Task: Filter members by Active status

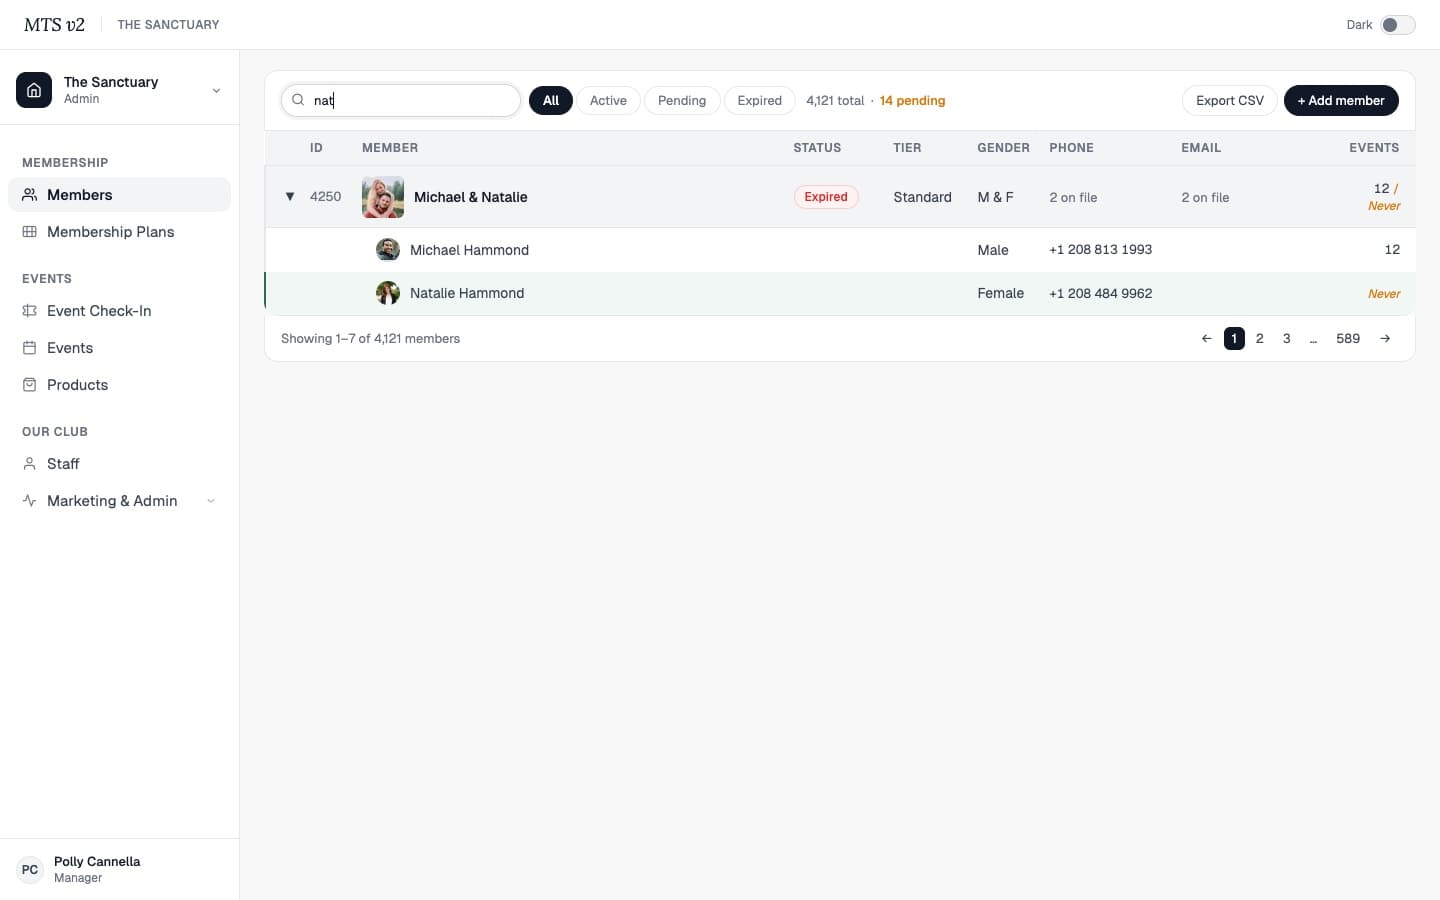Action: pyautogui.click(x=608, y=101)
